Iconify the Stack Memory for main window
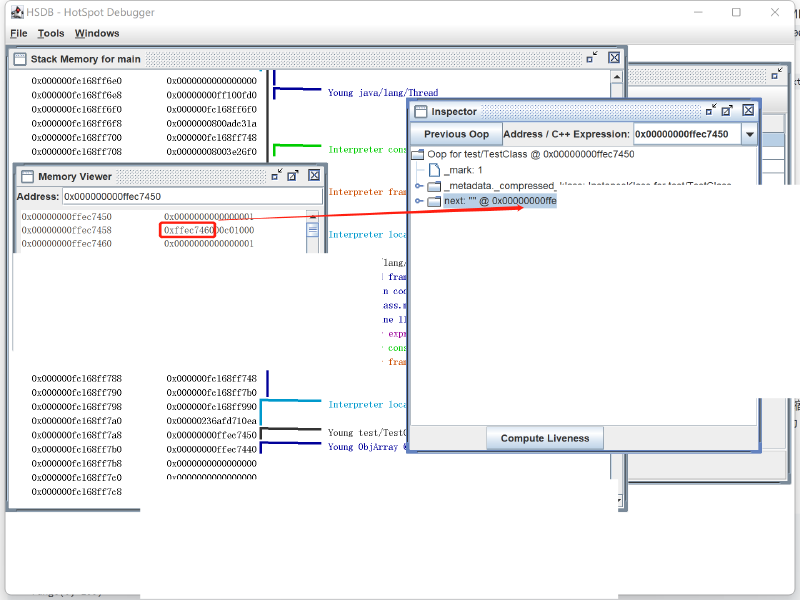This screenshot has width=800, height=600. 592,59
